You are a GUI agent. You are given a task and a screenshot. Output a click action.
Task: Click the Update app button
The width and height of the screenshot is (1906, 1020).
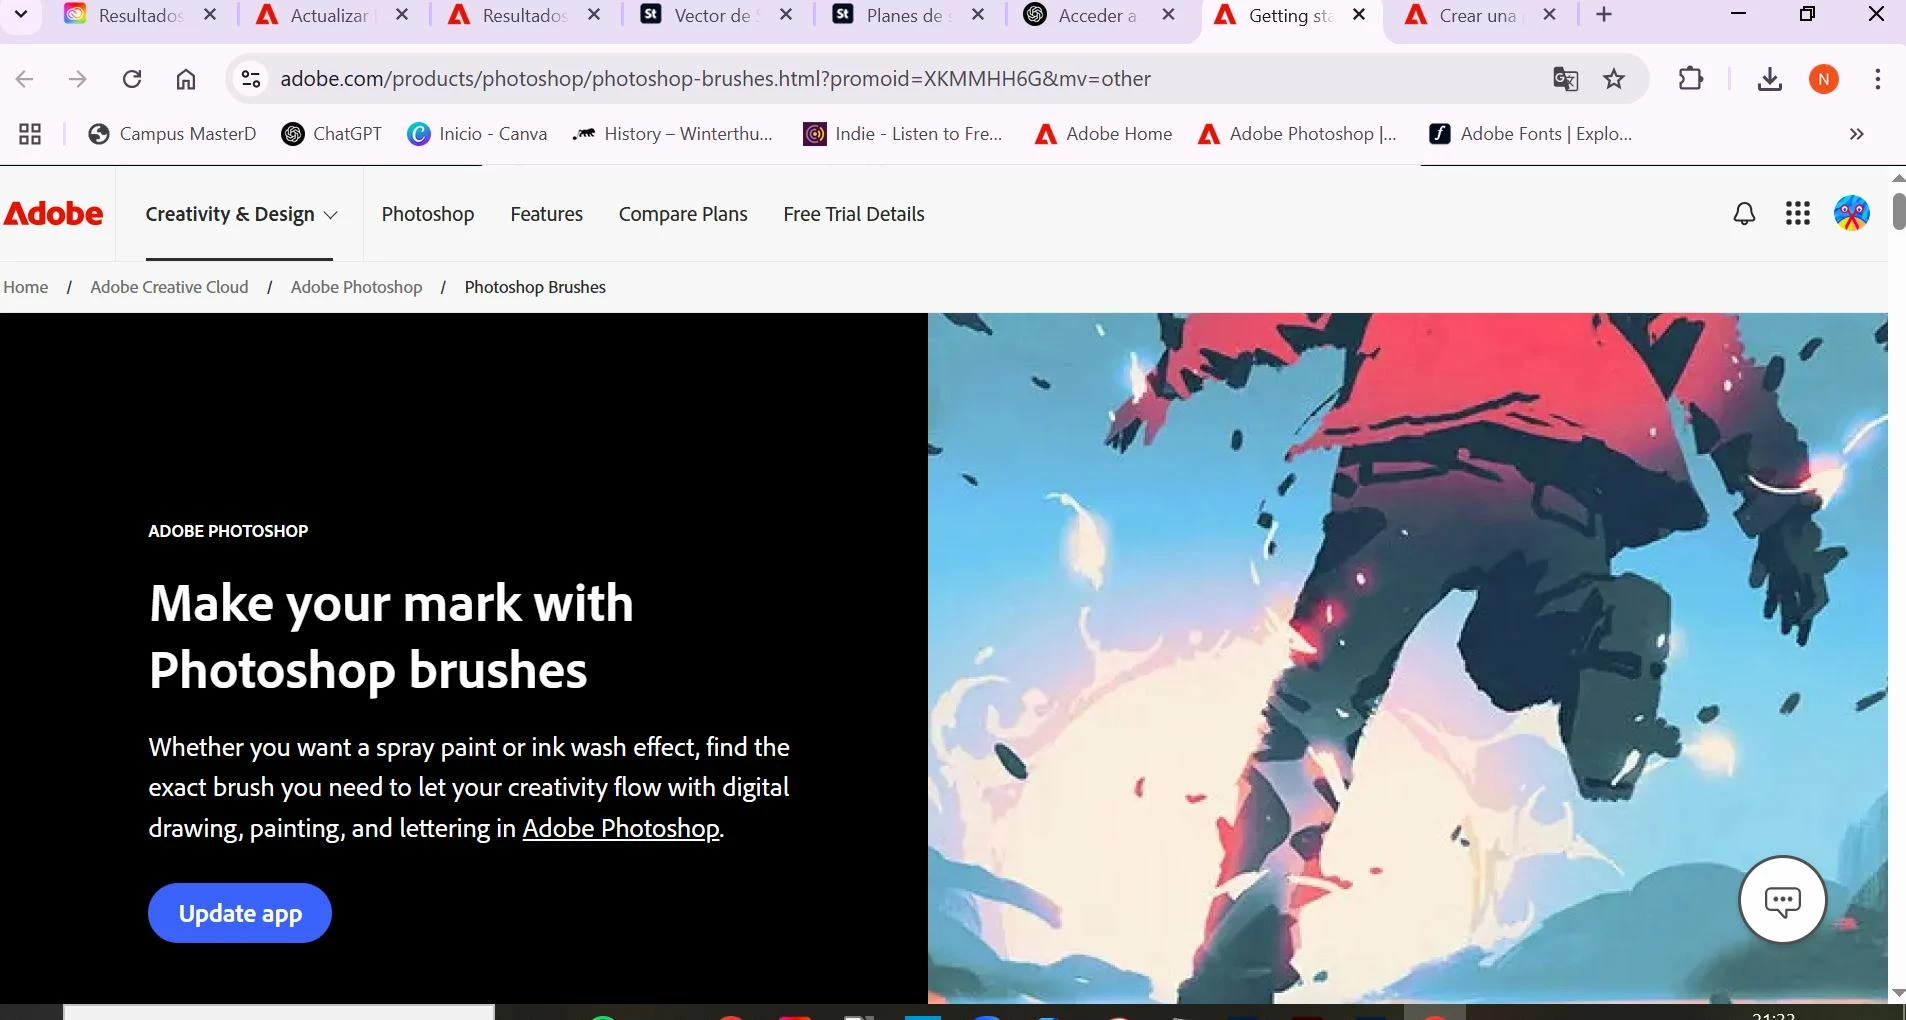pos(240,913)
